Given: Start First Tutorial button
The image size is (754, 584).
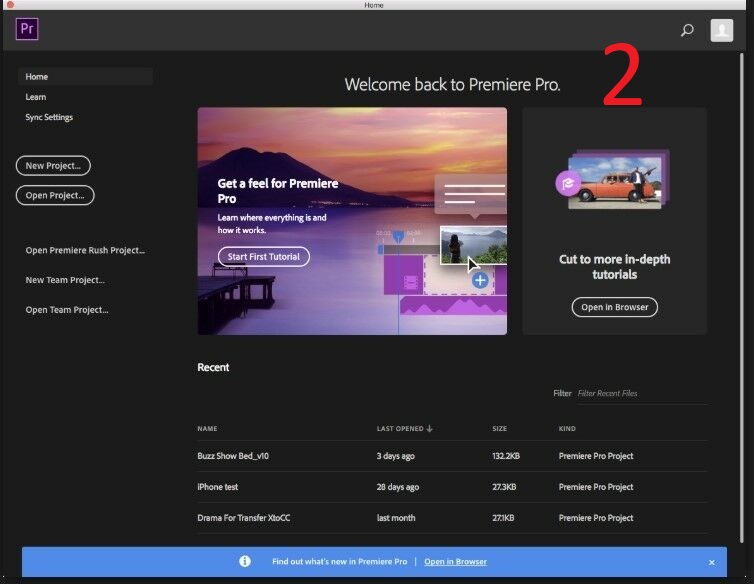Looking at the screenshot, I should [x=264, y=256].
